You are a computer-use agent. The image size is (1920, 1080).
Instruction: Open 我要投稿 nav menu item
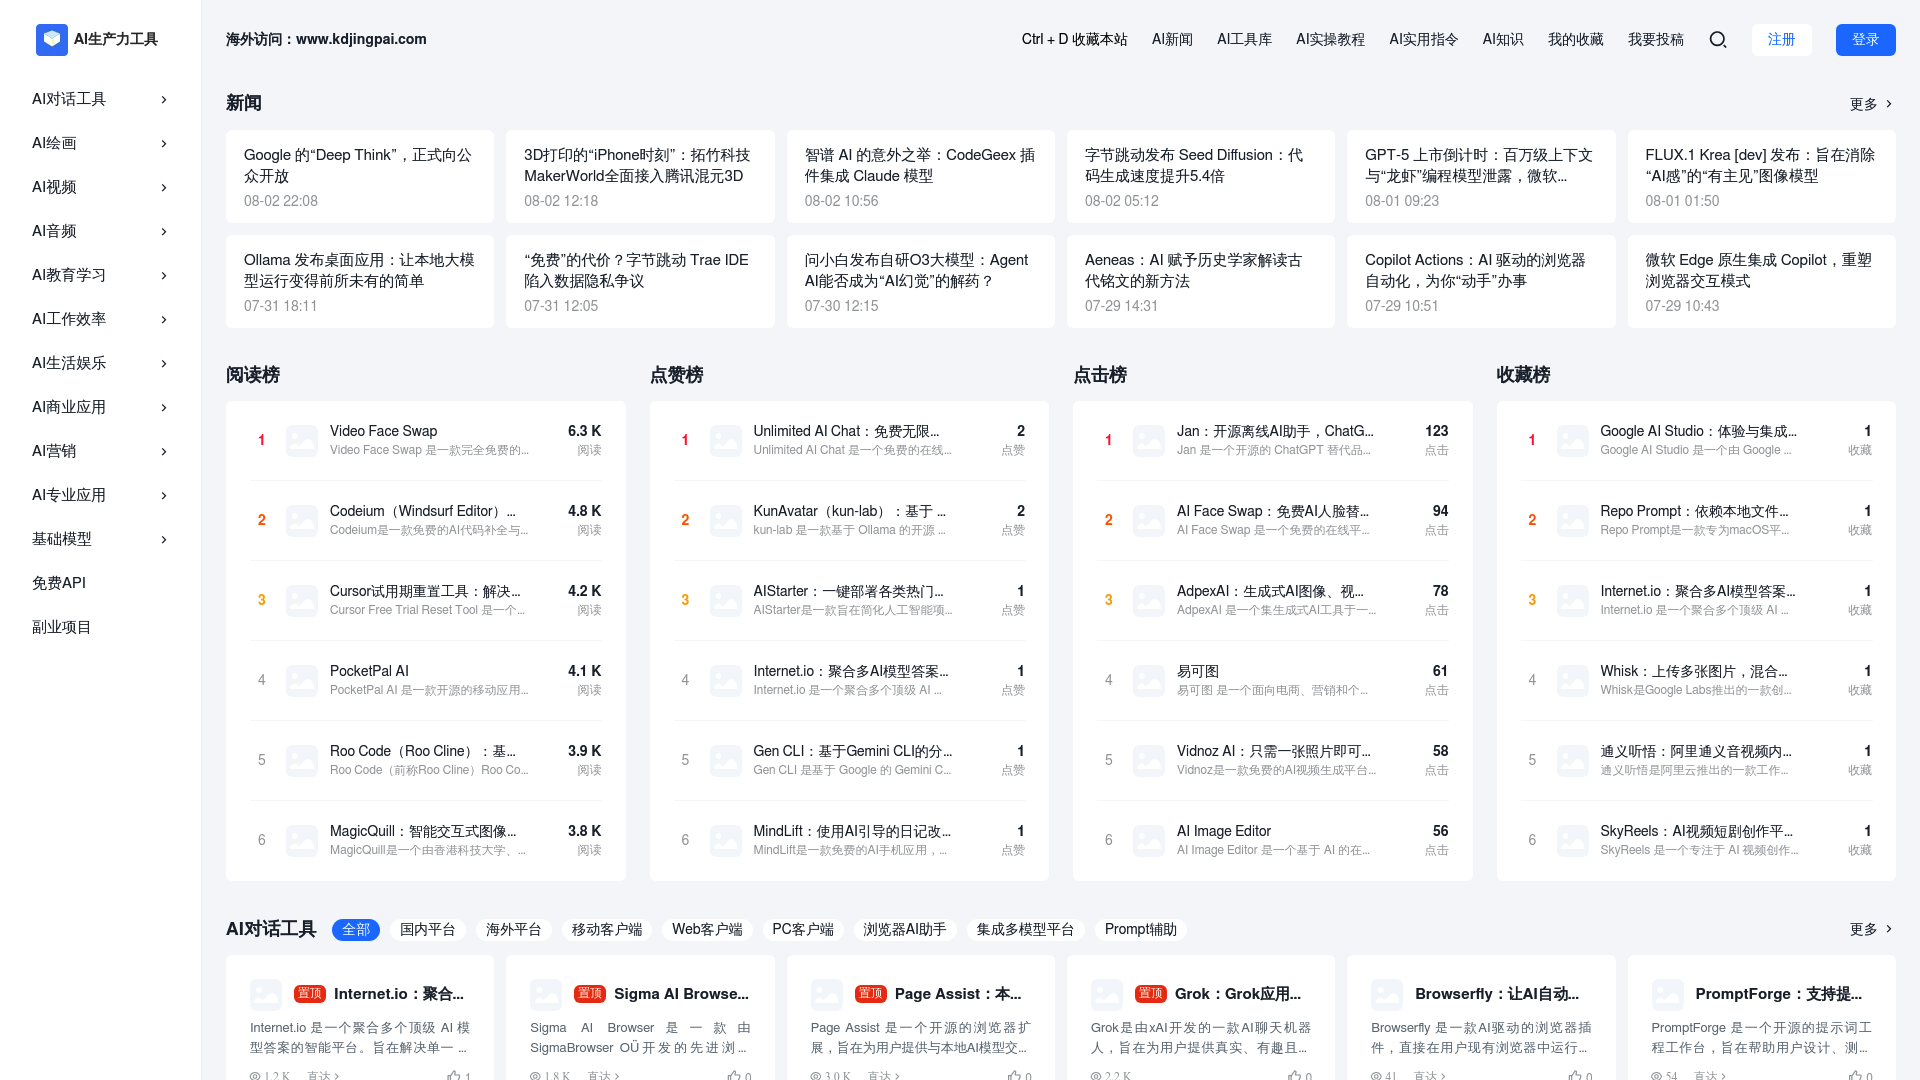pos(1656,40)
